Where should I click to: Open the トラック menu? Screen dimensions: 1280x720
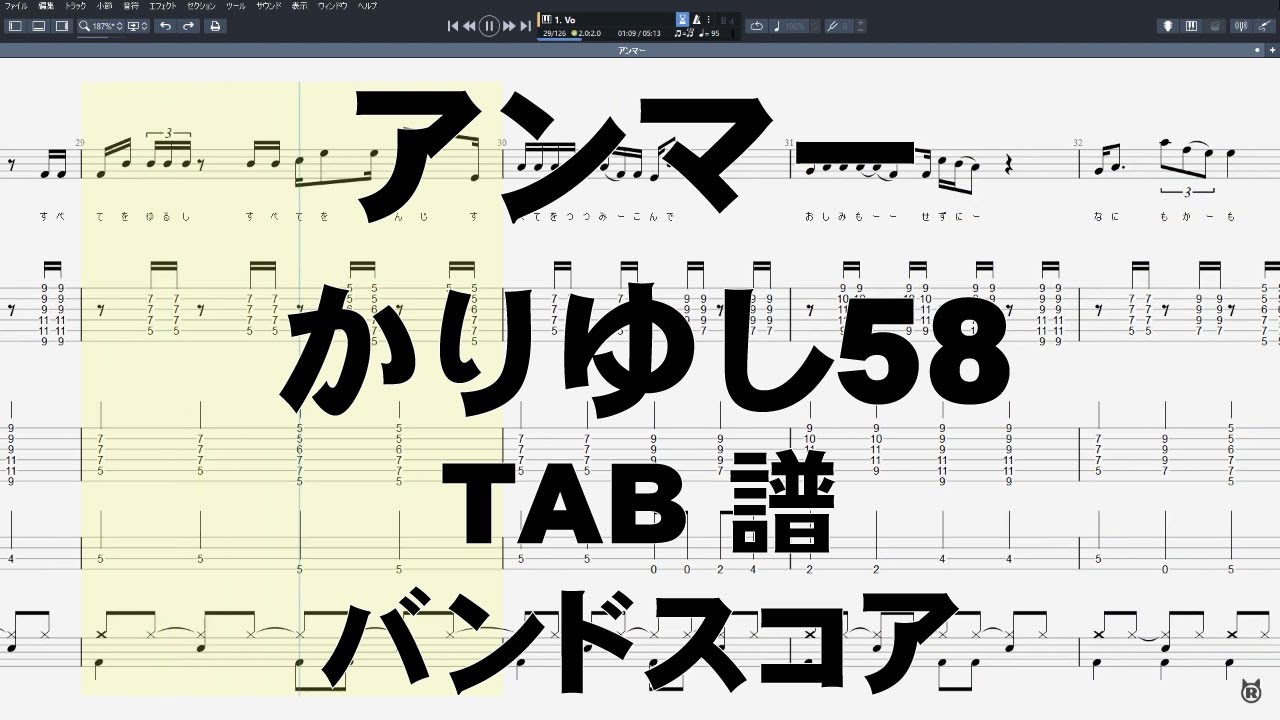[x=76, y=6]
